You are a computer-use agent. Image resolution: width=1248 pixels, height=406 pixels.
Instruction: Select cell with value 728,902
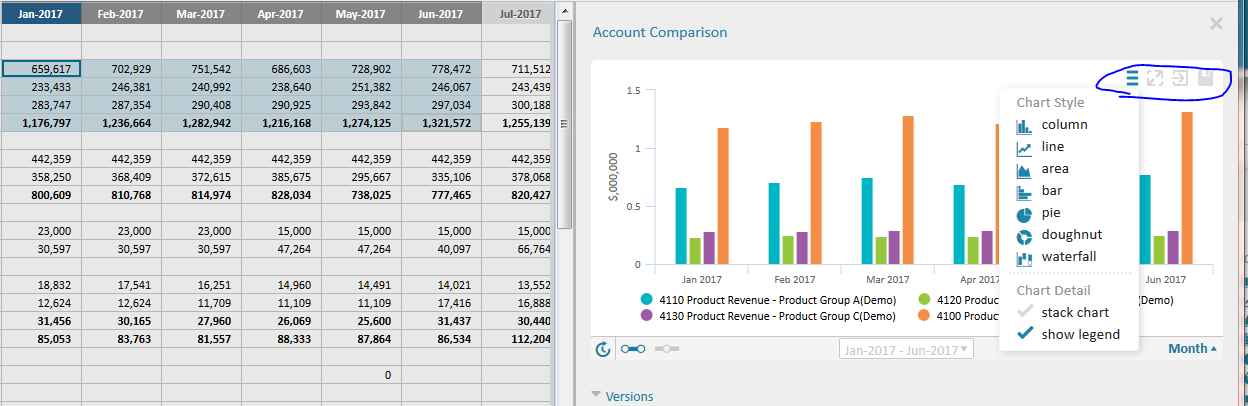(361, 69)
